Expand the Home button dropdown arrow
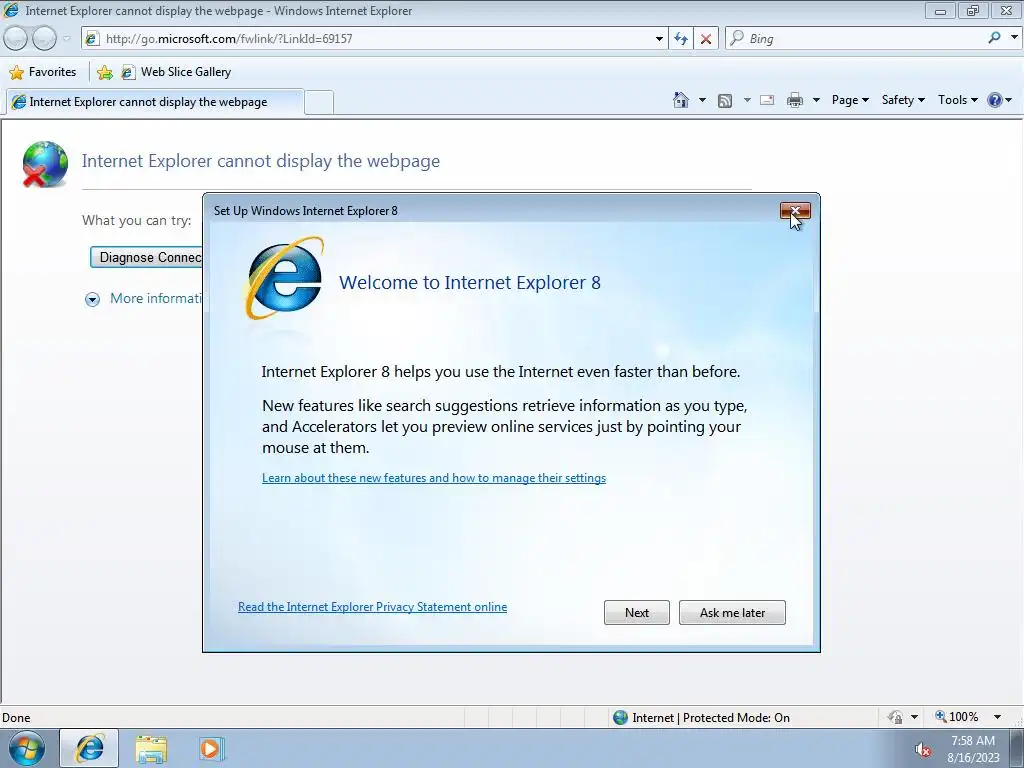This screenshot has height=768, width=1024. point(702,100)
